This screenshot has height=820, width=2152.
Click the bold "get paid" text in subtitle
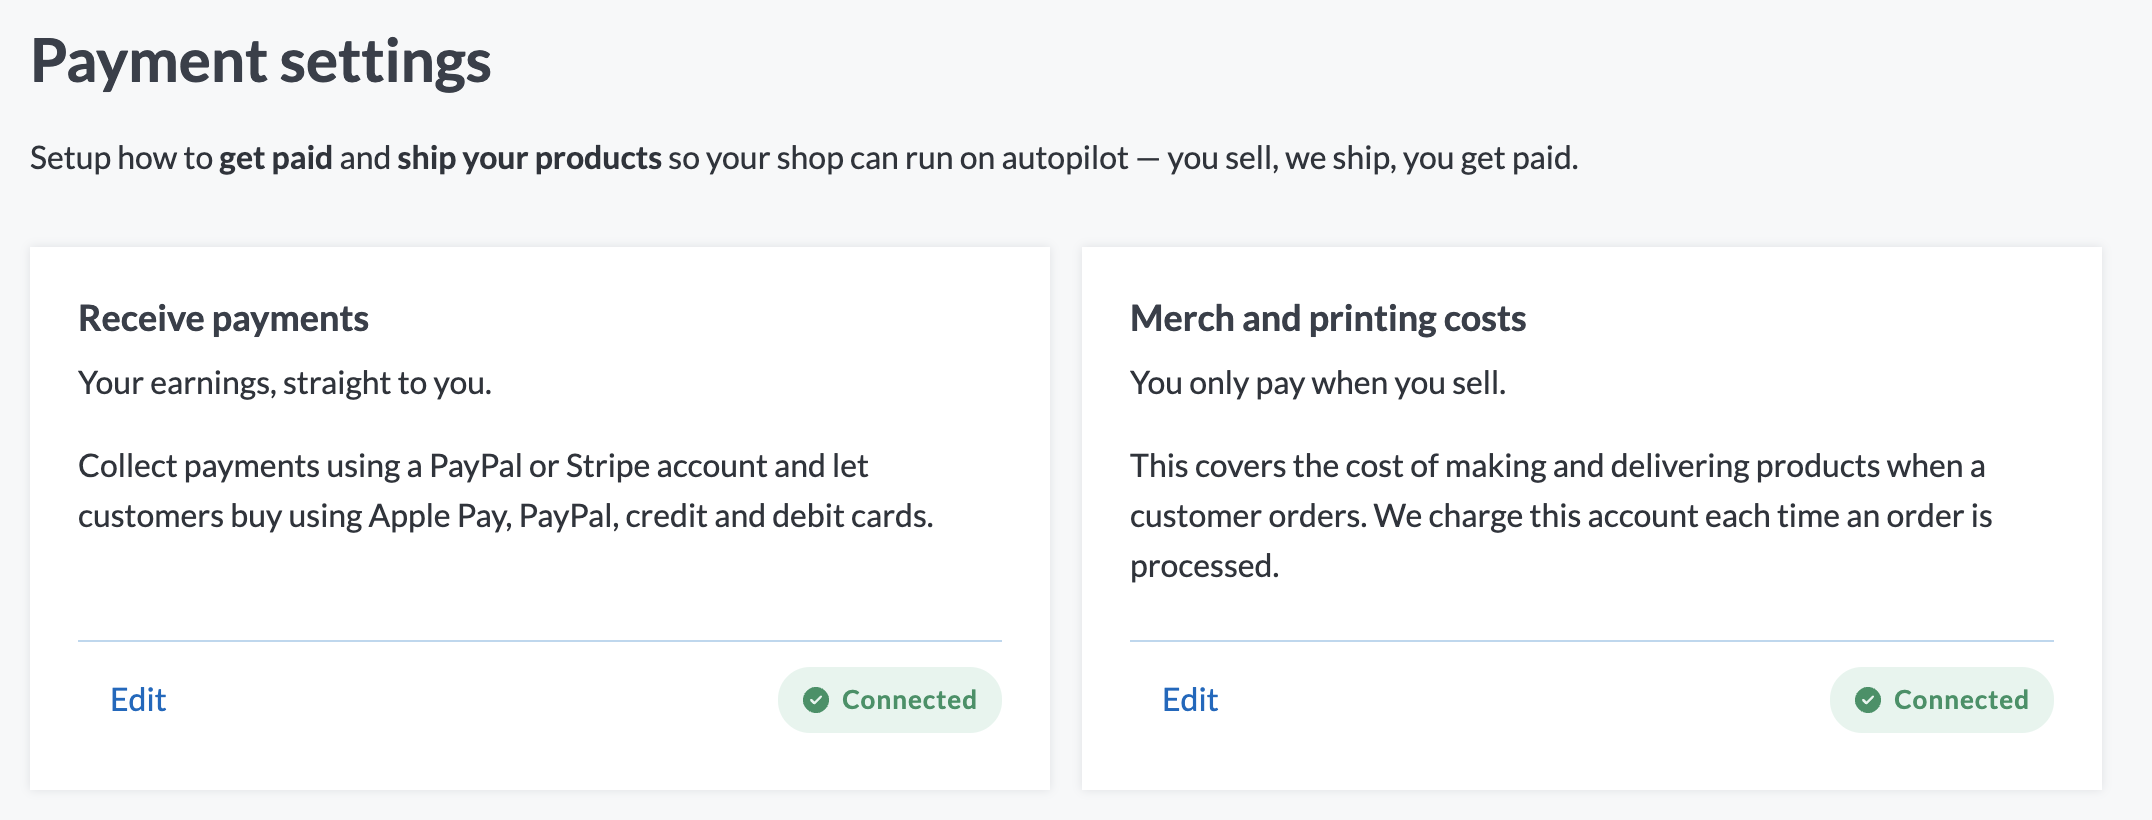point(275,158)
